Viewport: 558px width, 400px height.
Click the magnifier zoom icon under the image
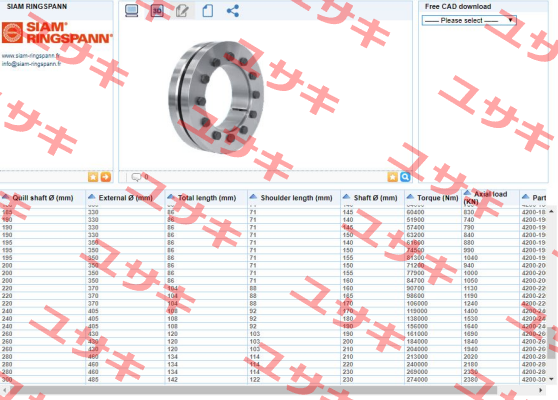(x=405, y=177)
